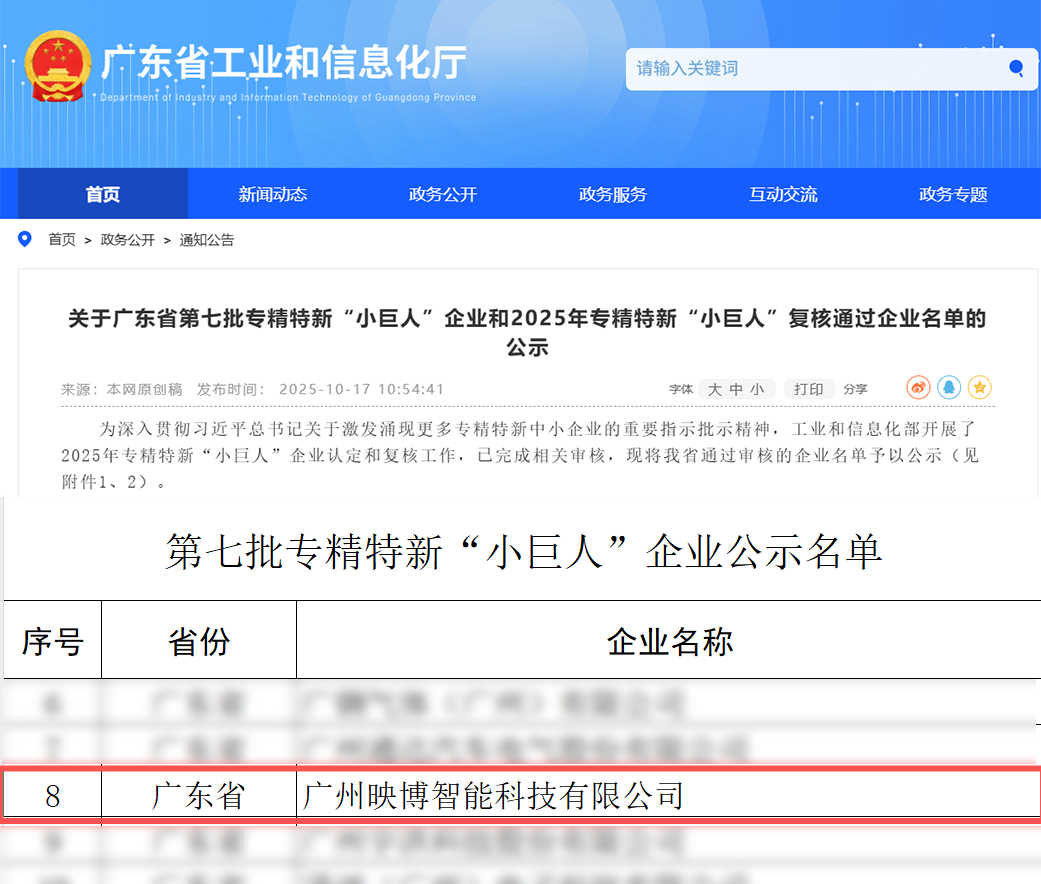Select medium font size 中

(736, 389)
